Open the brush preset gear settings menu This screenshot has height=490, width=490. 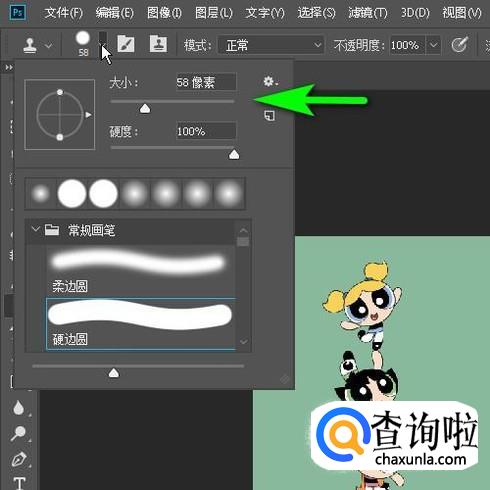point(270,81)
